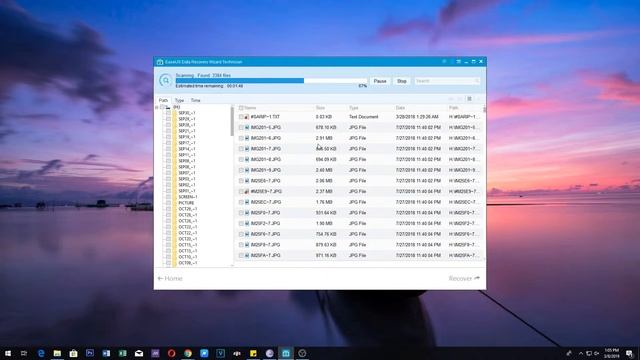Switch to the Type tab
Image resolution: width=640 pixels, height=360 pixels.
tap(179, 100)
